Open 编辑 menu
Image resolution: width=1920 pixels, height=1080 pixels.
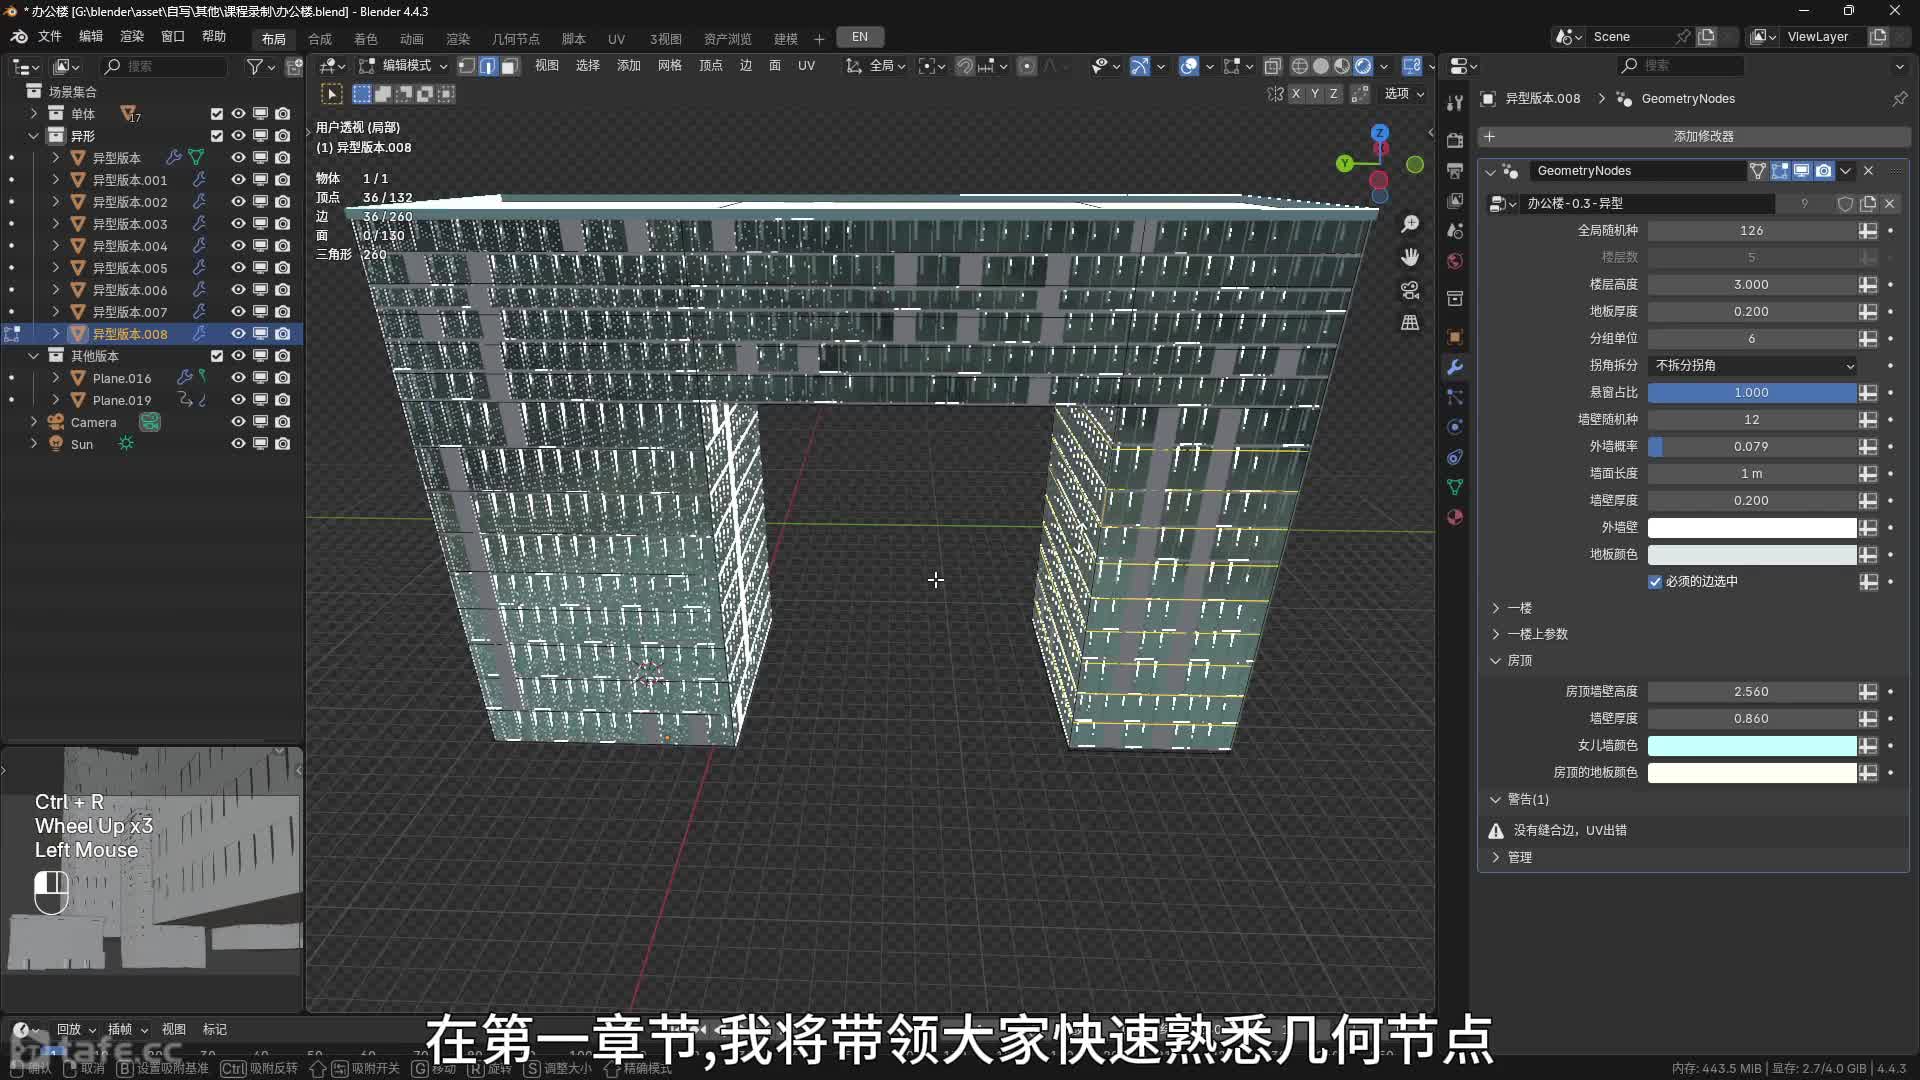(91, 36)
